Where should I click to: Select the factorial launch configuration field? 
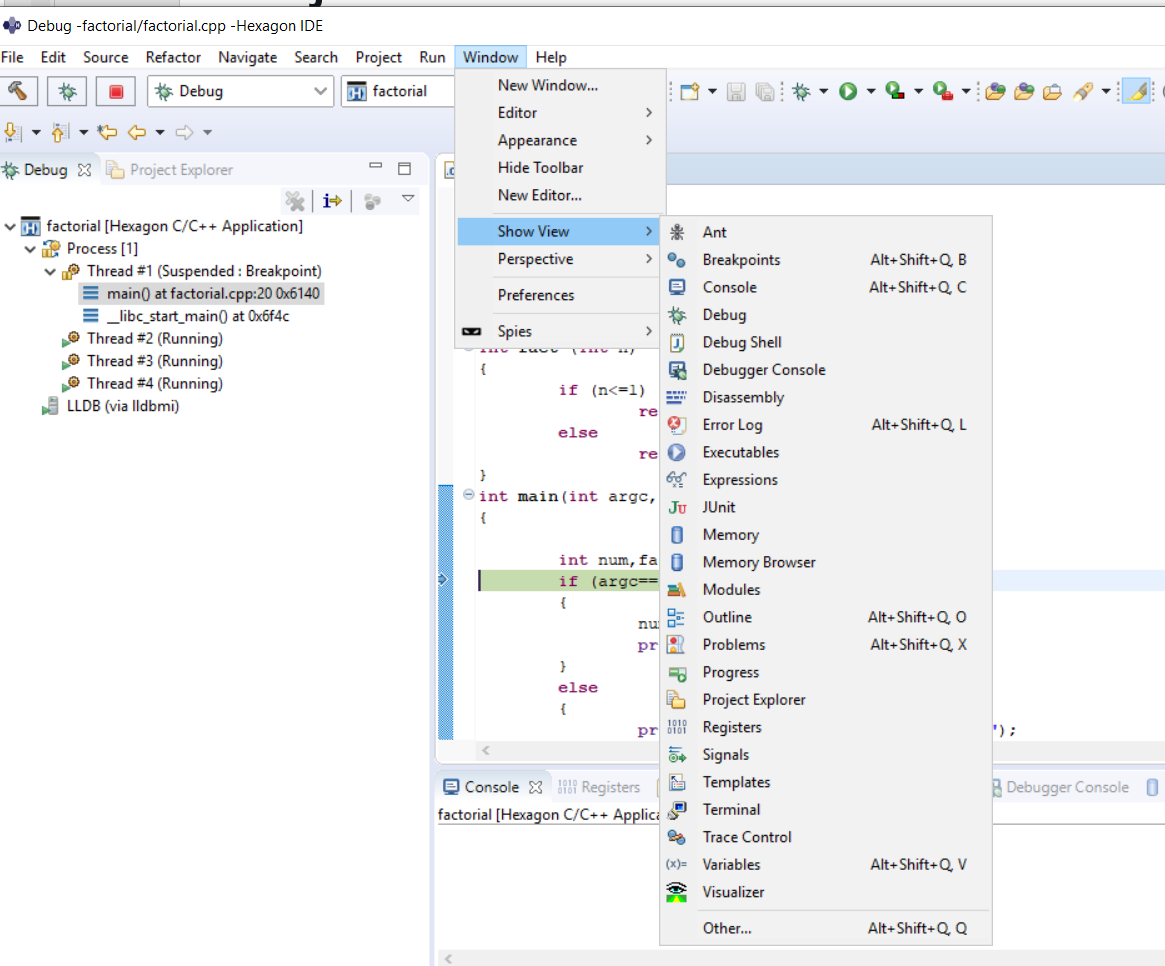397,91
